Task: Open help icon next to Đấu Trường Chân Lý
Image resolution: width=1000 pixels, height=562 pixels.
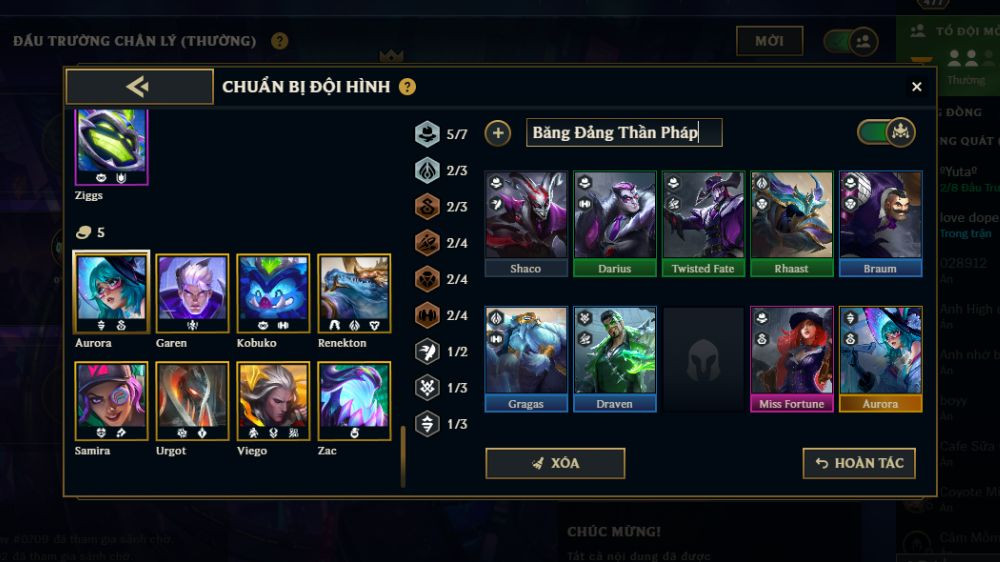Action: [279, 41]
